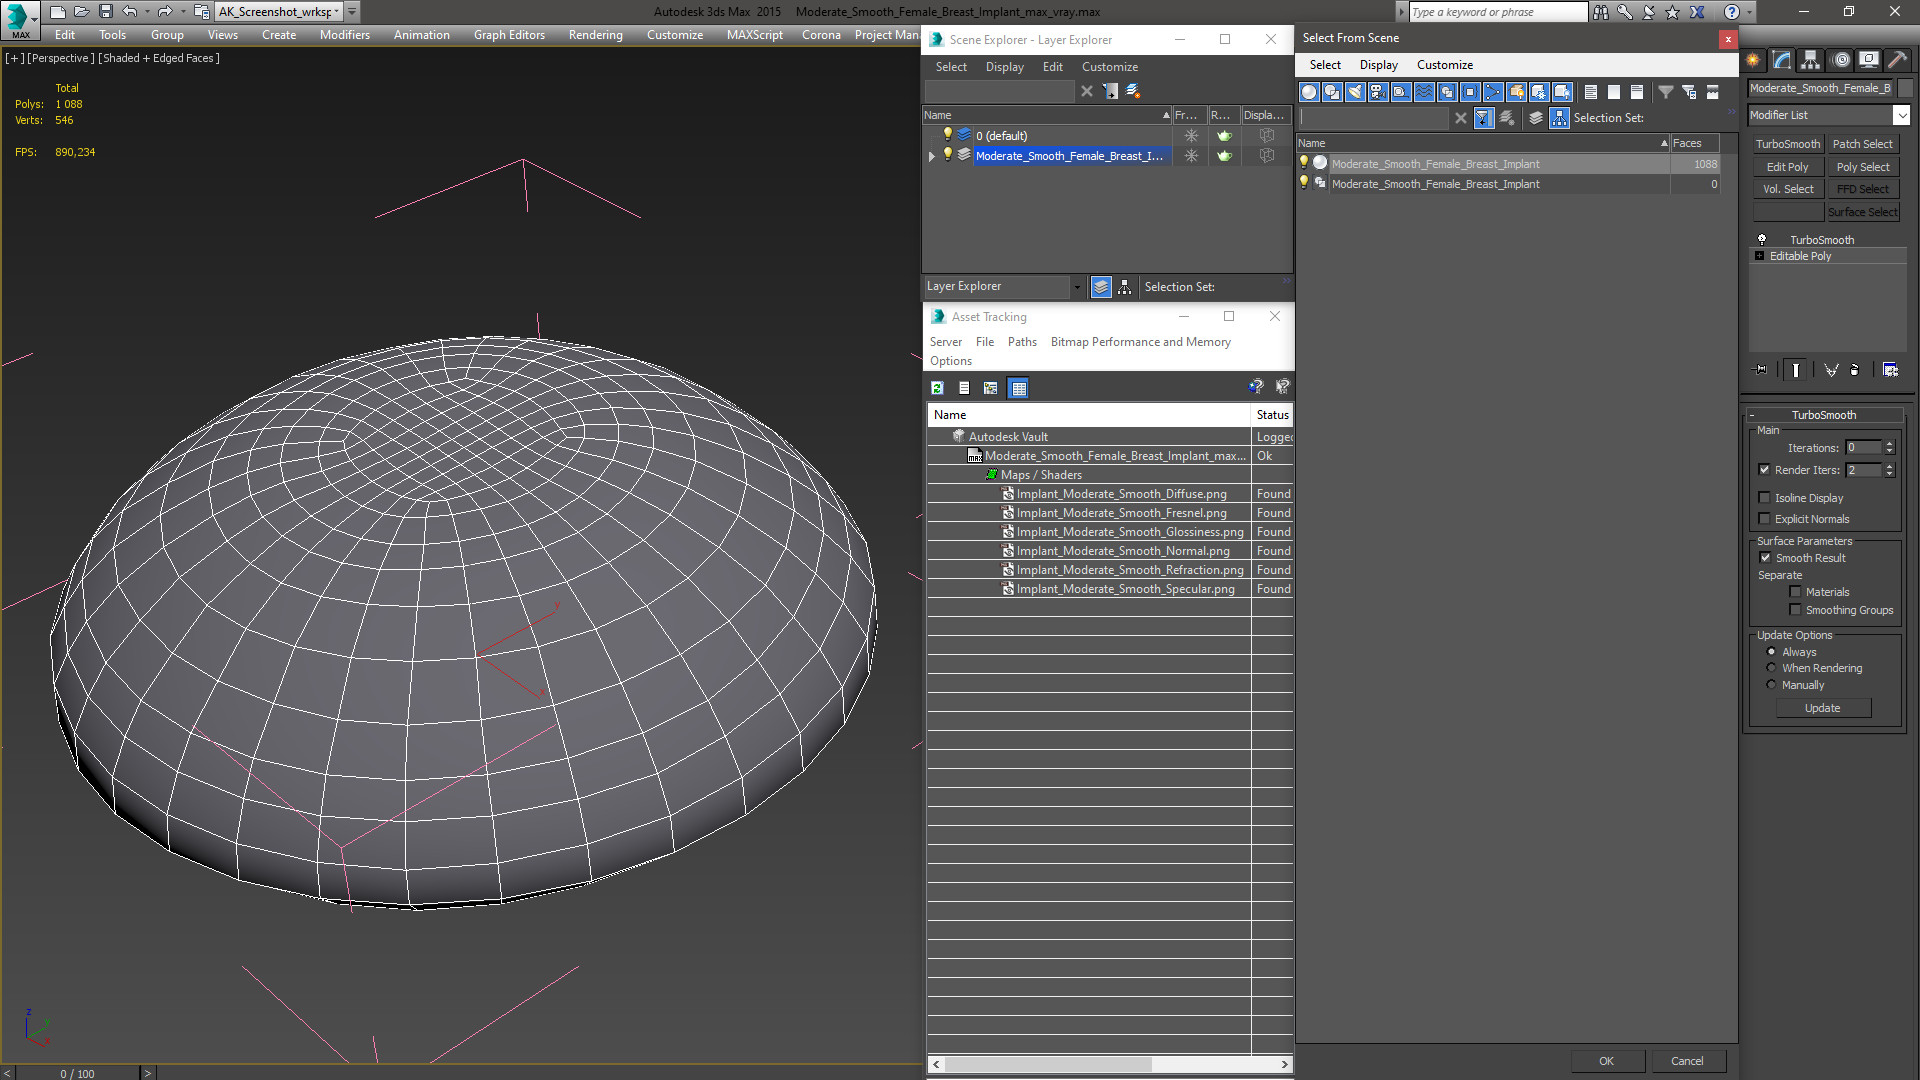Toggle Display Lights filter in Select From Scene
This screenshot has width=1920, height=1080.
click(1355, 92)
